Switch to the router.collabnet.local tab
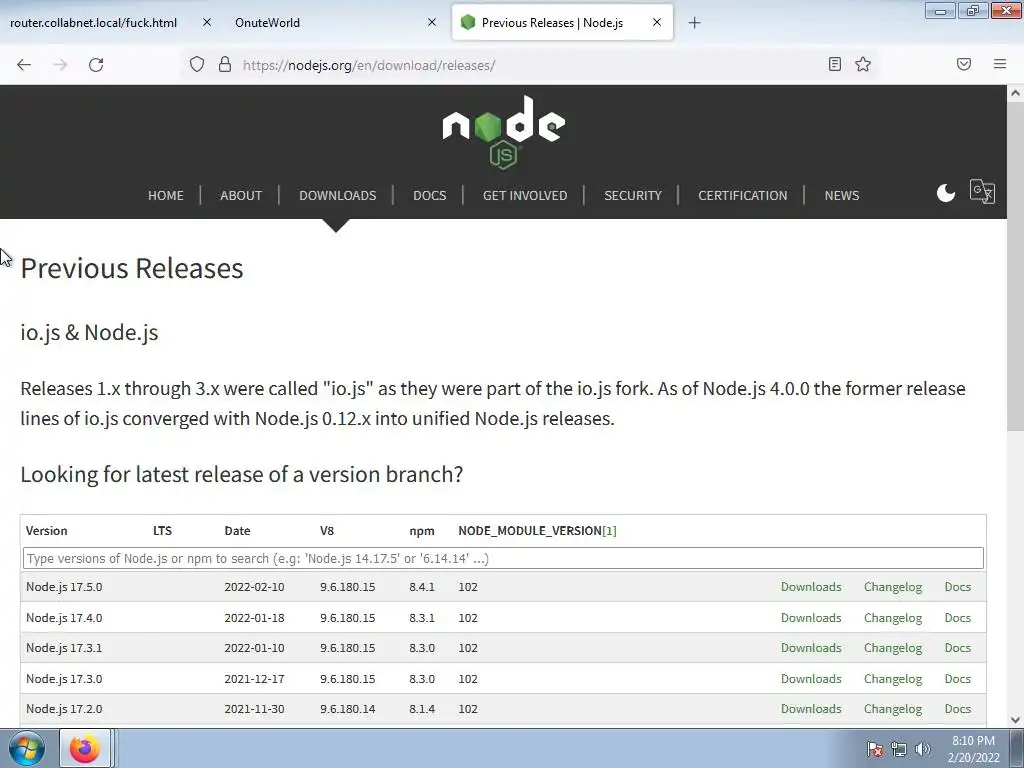Screen dimensions: 1024x768 [93, 23]
